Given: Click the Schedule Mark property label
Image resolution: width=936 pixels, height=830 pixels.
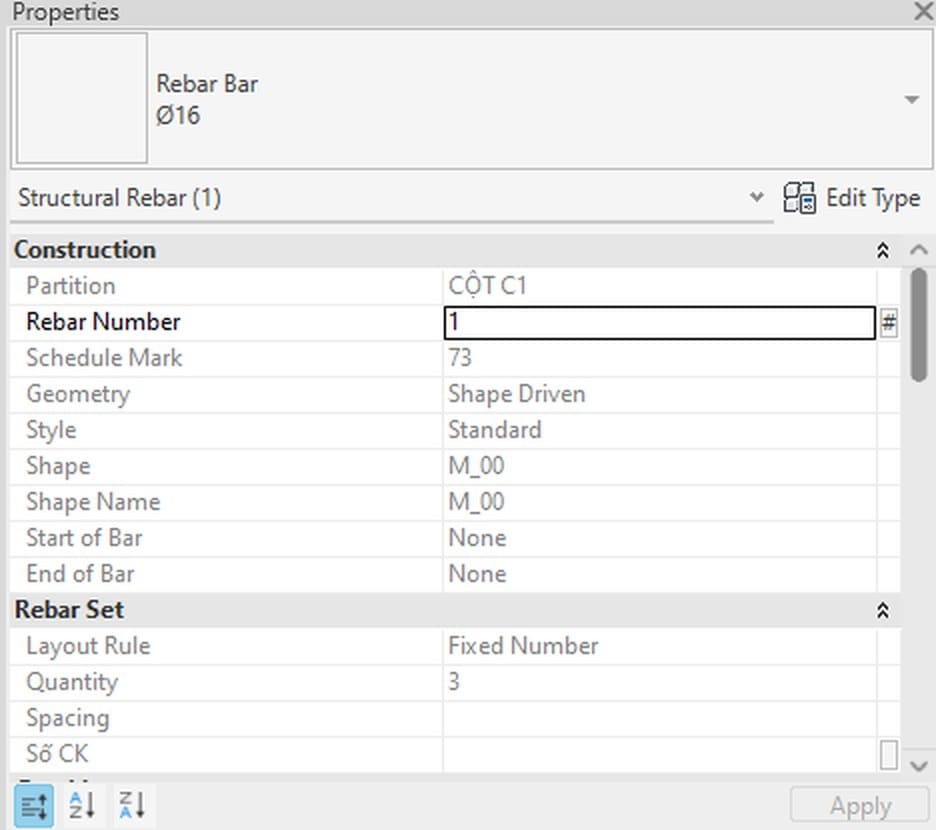Looking at the screenshot, I should point(104,358).
